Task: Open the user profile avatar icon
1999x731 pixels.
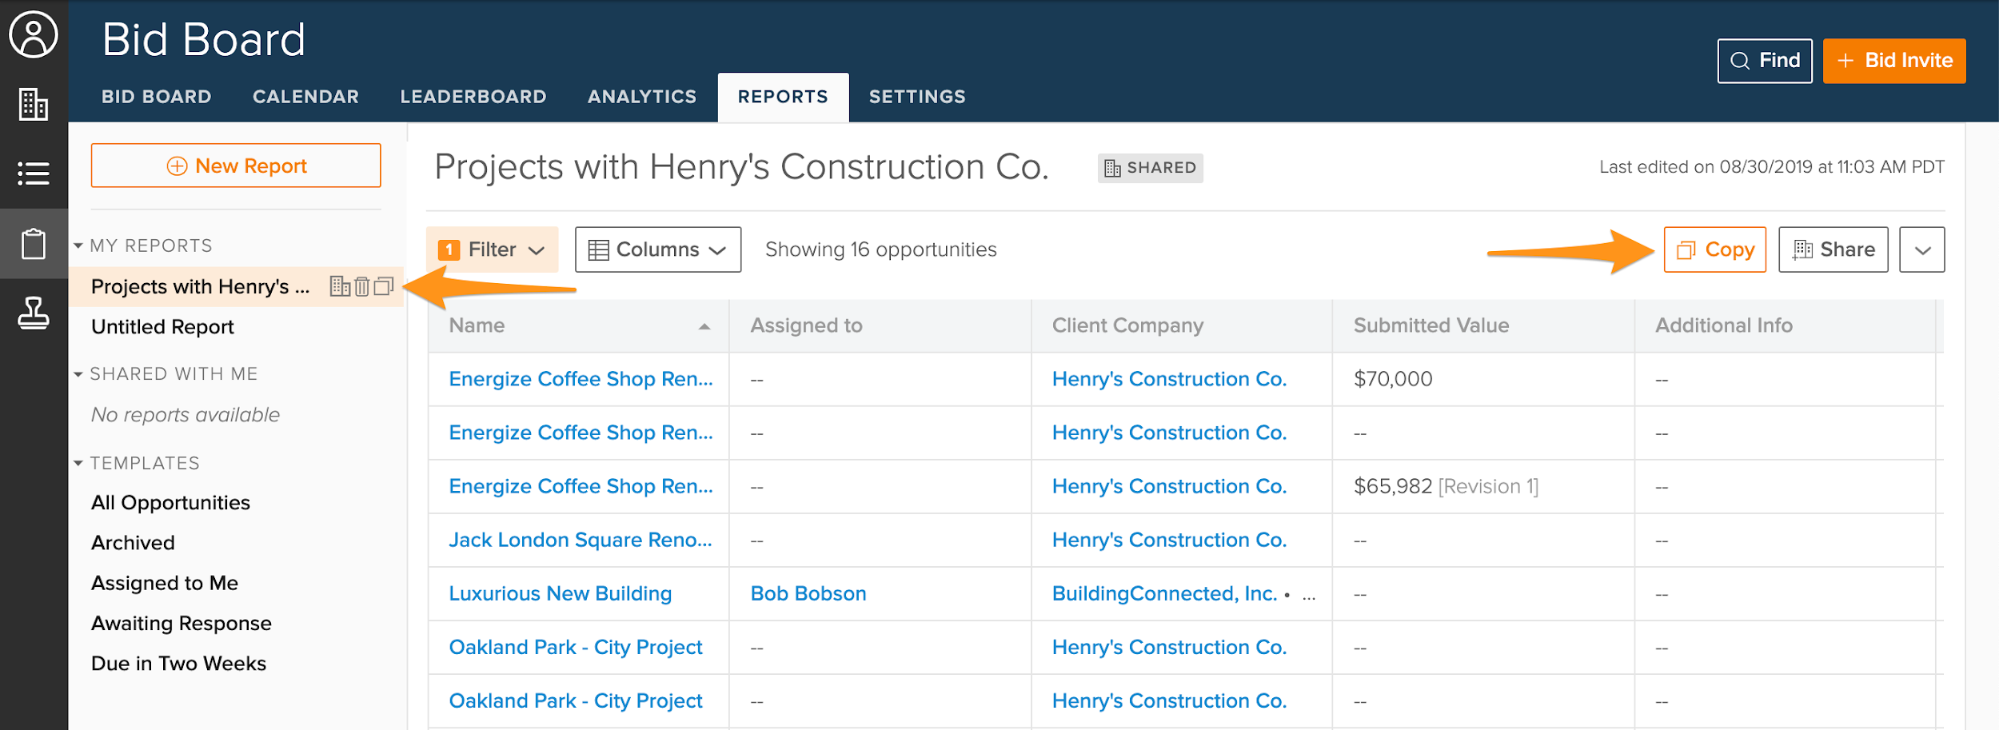Action: (x=33, y=36)
